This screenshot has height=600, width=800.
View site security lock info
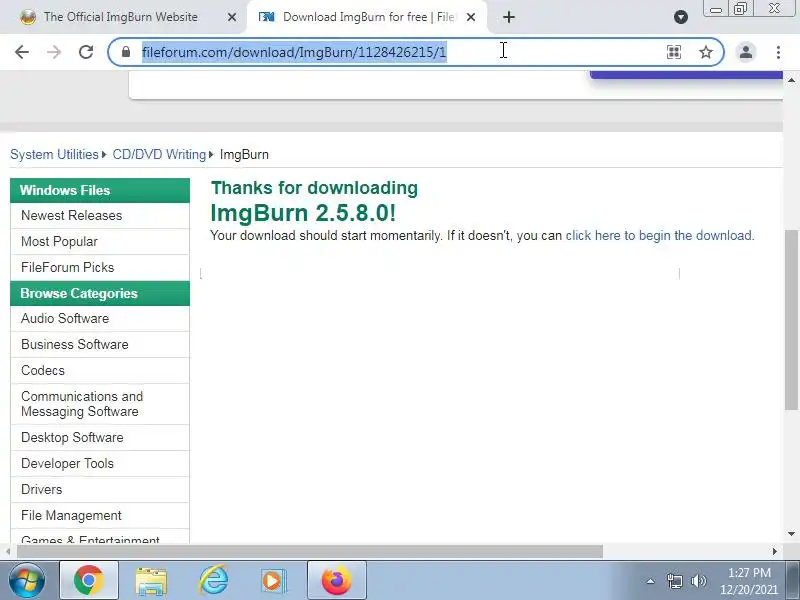126,52
